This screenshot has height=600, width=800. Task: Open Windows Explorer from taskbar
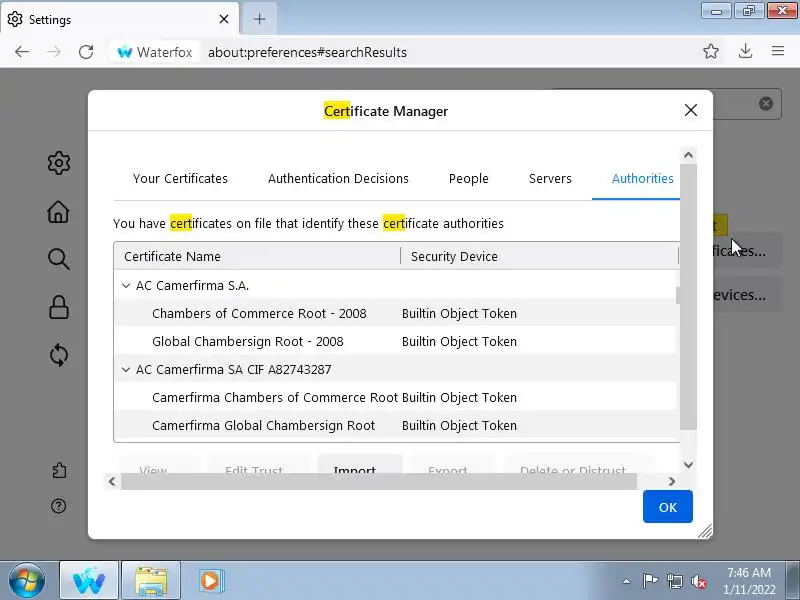pos(151,581)
